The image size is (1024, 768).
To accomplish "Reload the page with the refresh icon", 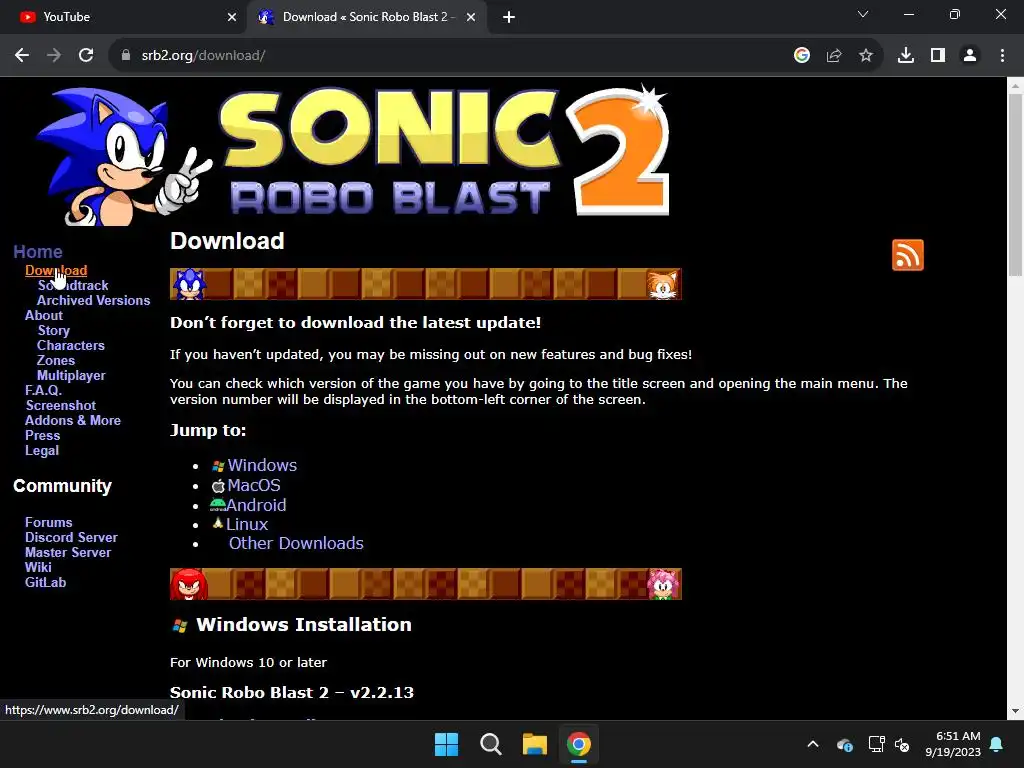I will tap(86, 56).
